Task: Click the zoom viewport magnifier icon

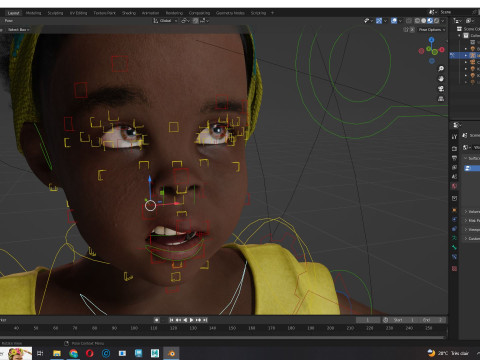Action: point(441,69)
